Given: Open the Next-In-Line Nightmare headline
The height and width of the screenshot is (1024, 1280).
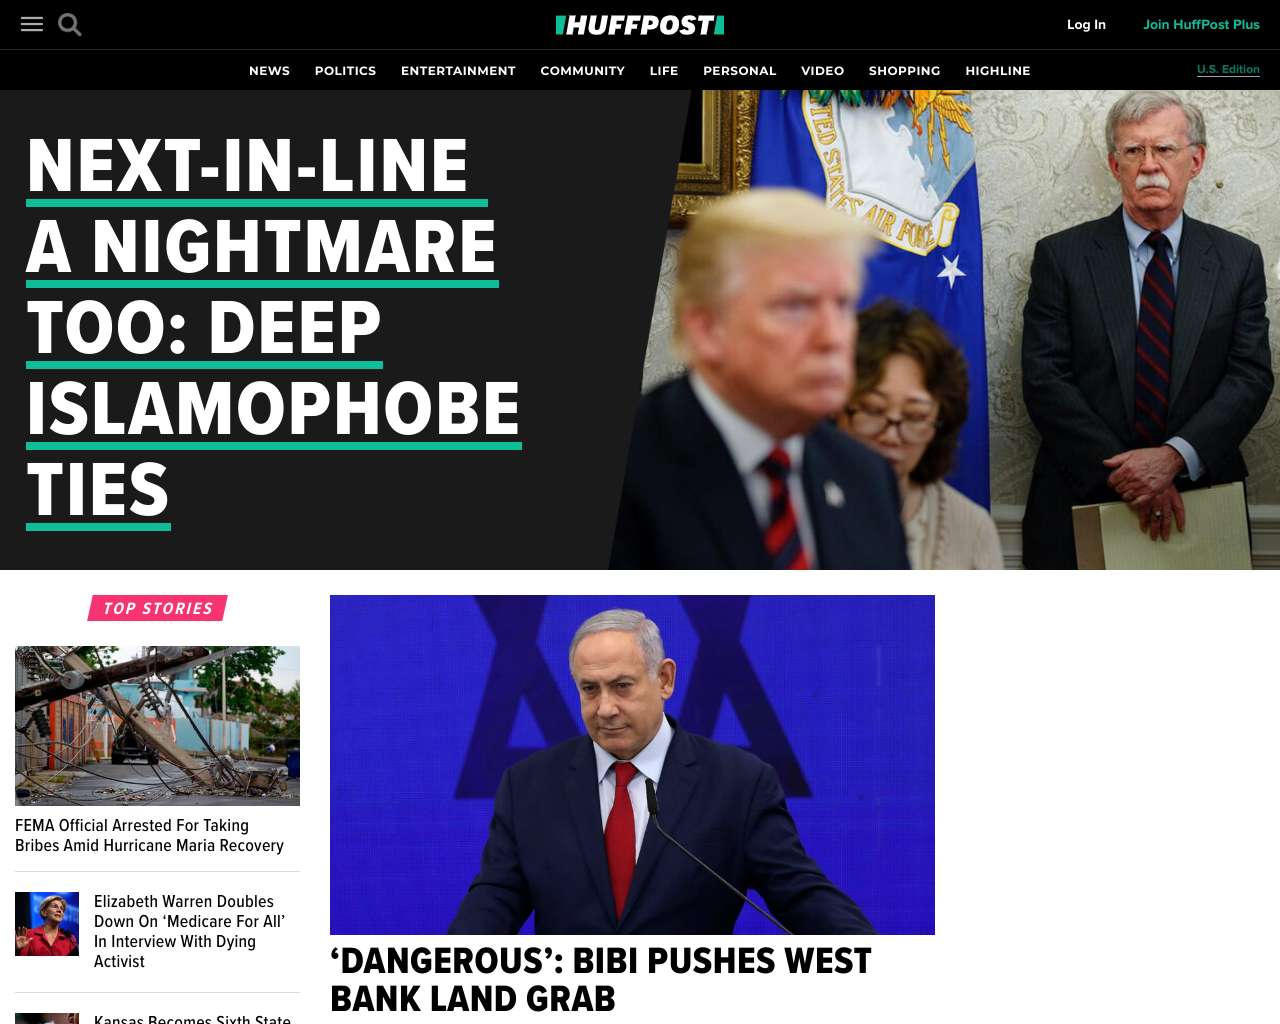Looking at the screenshot, I should 273,328.
